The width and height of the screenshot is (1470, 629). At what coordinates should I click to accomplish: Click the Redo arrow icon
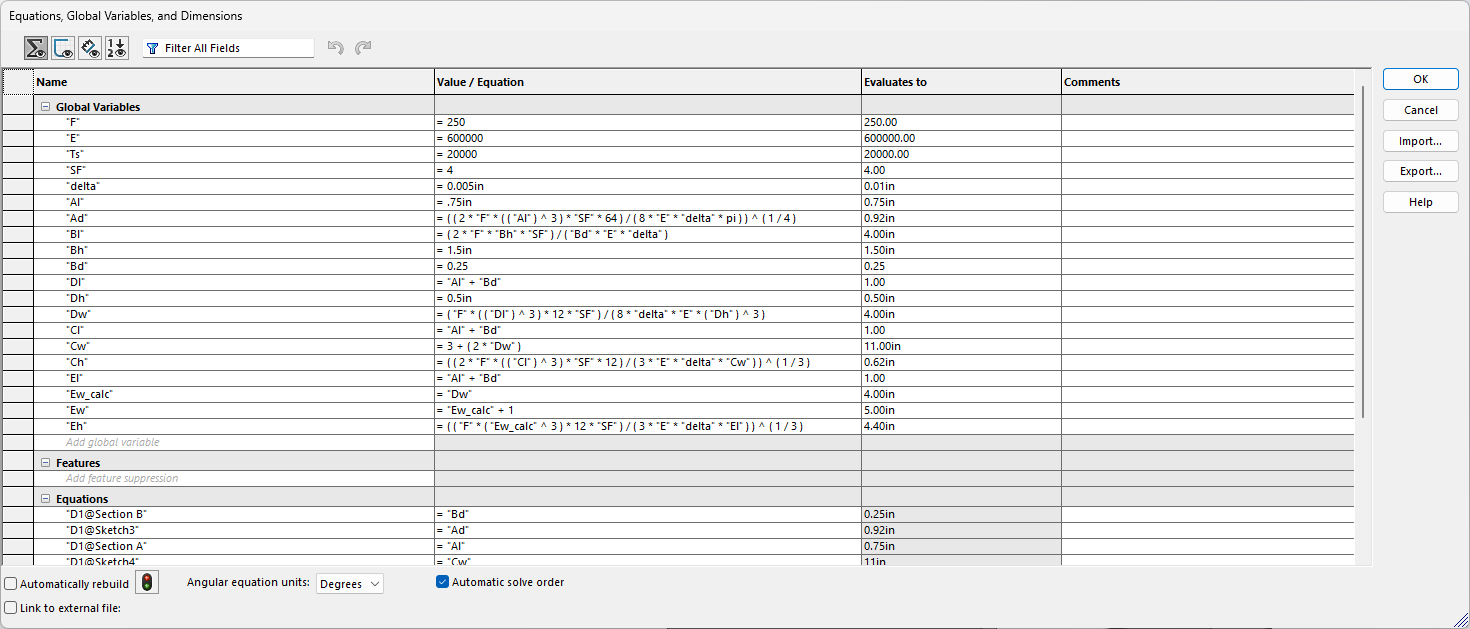[363, 48]
